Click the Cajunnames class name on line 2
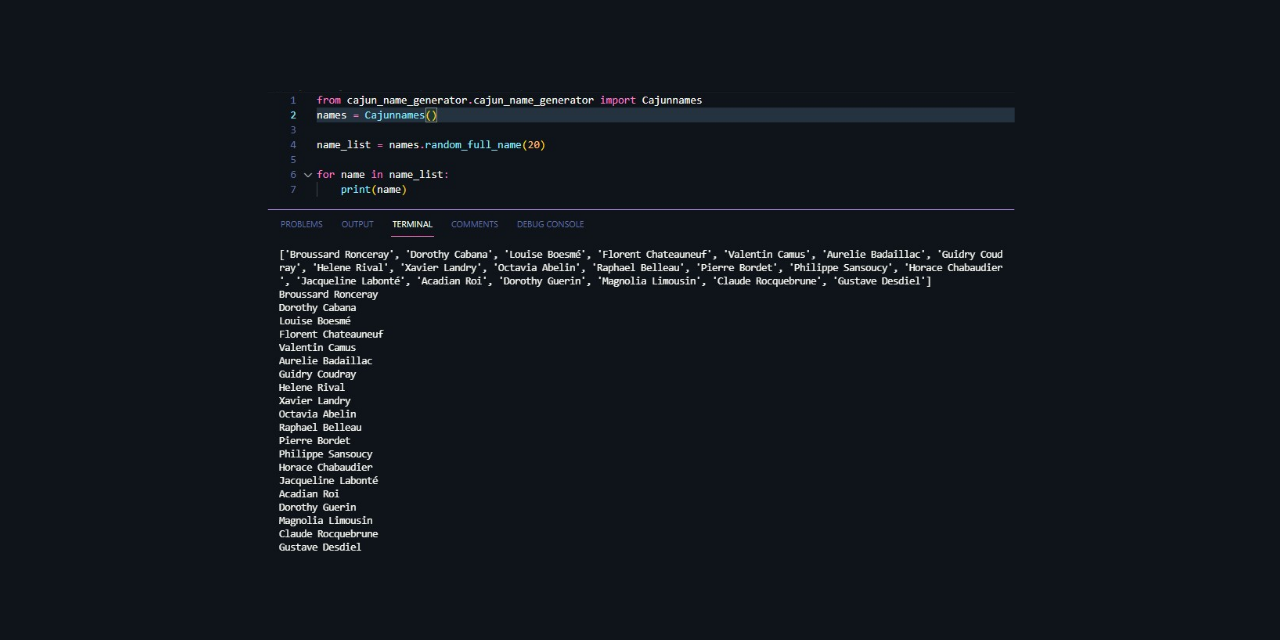The width and height of the screenshot is (1280, 640). [395, 114]
